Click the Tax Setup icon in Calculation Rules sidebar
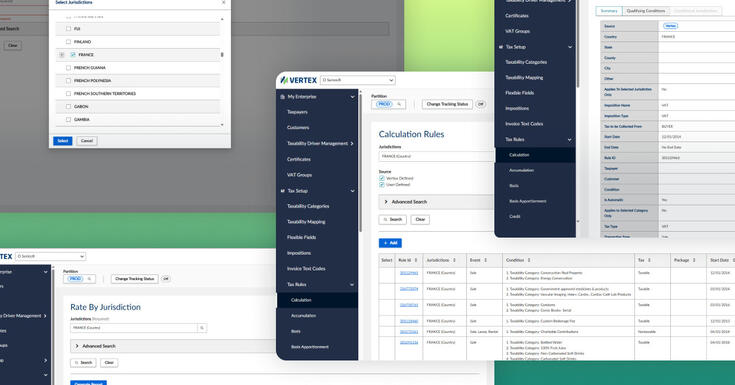 [282, 191]
